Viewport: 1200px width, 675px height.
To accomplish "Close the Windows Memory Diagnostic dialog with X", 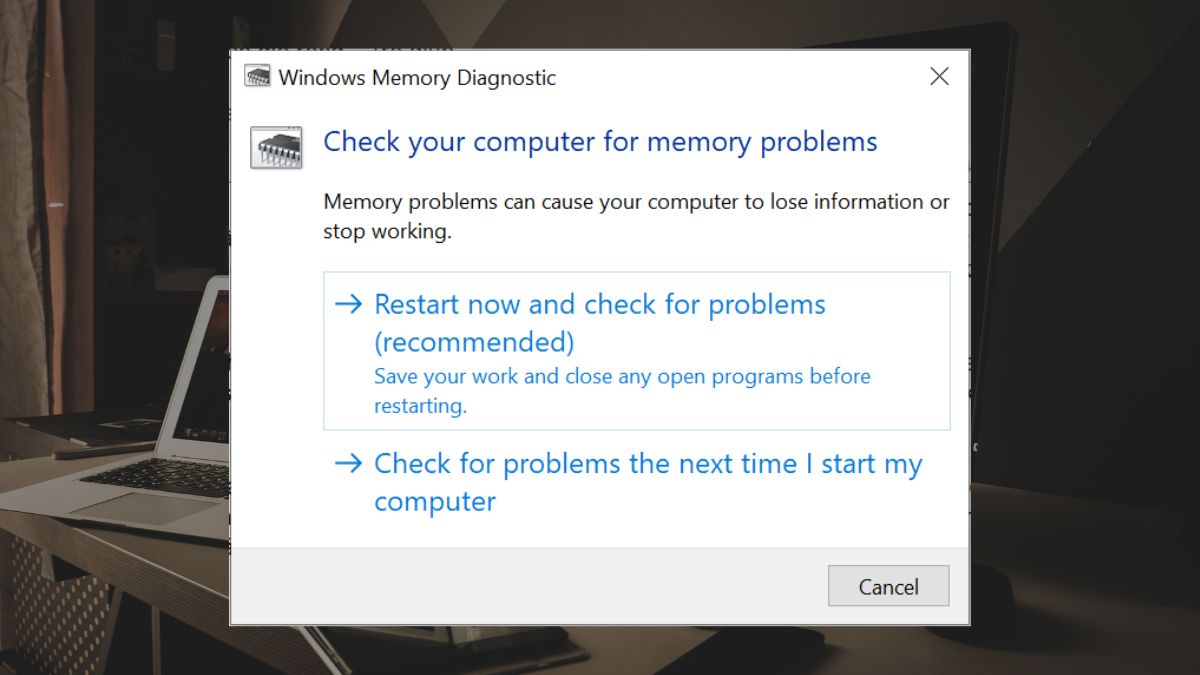I will 939,77.
